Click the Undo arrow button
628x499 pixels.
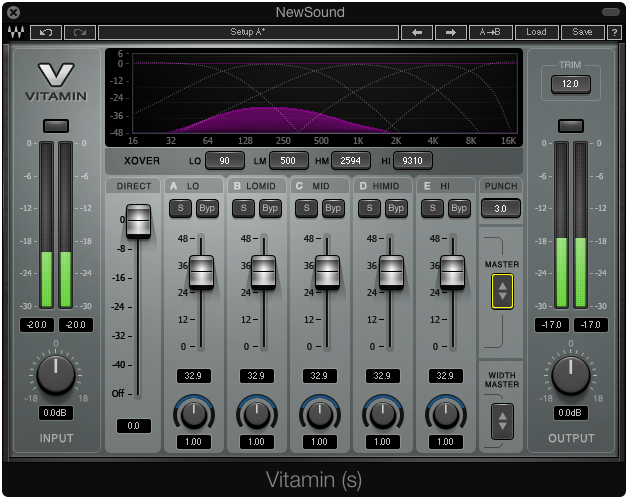pyautogui.click(x=46, y=32)
